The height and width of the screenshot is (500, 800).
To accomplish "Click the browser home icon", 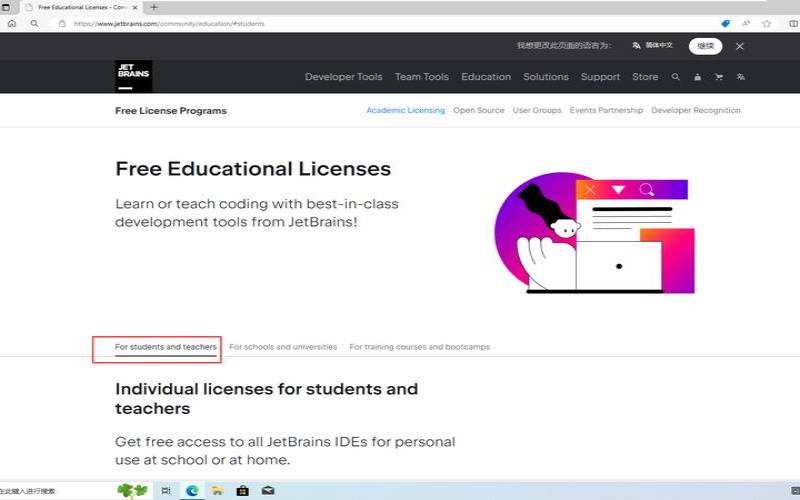I will pyautogui.click(x=12, y=23).
